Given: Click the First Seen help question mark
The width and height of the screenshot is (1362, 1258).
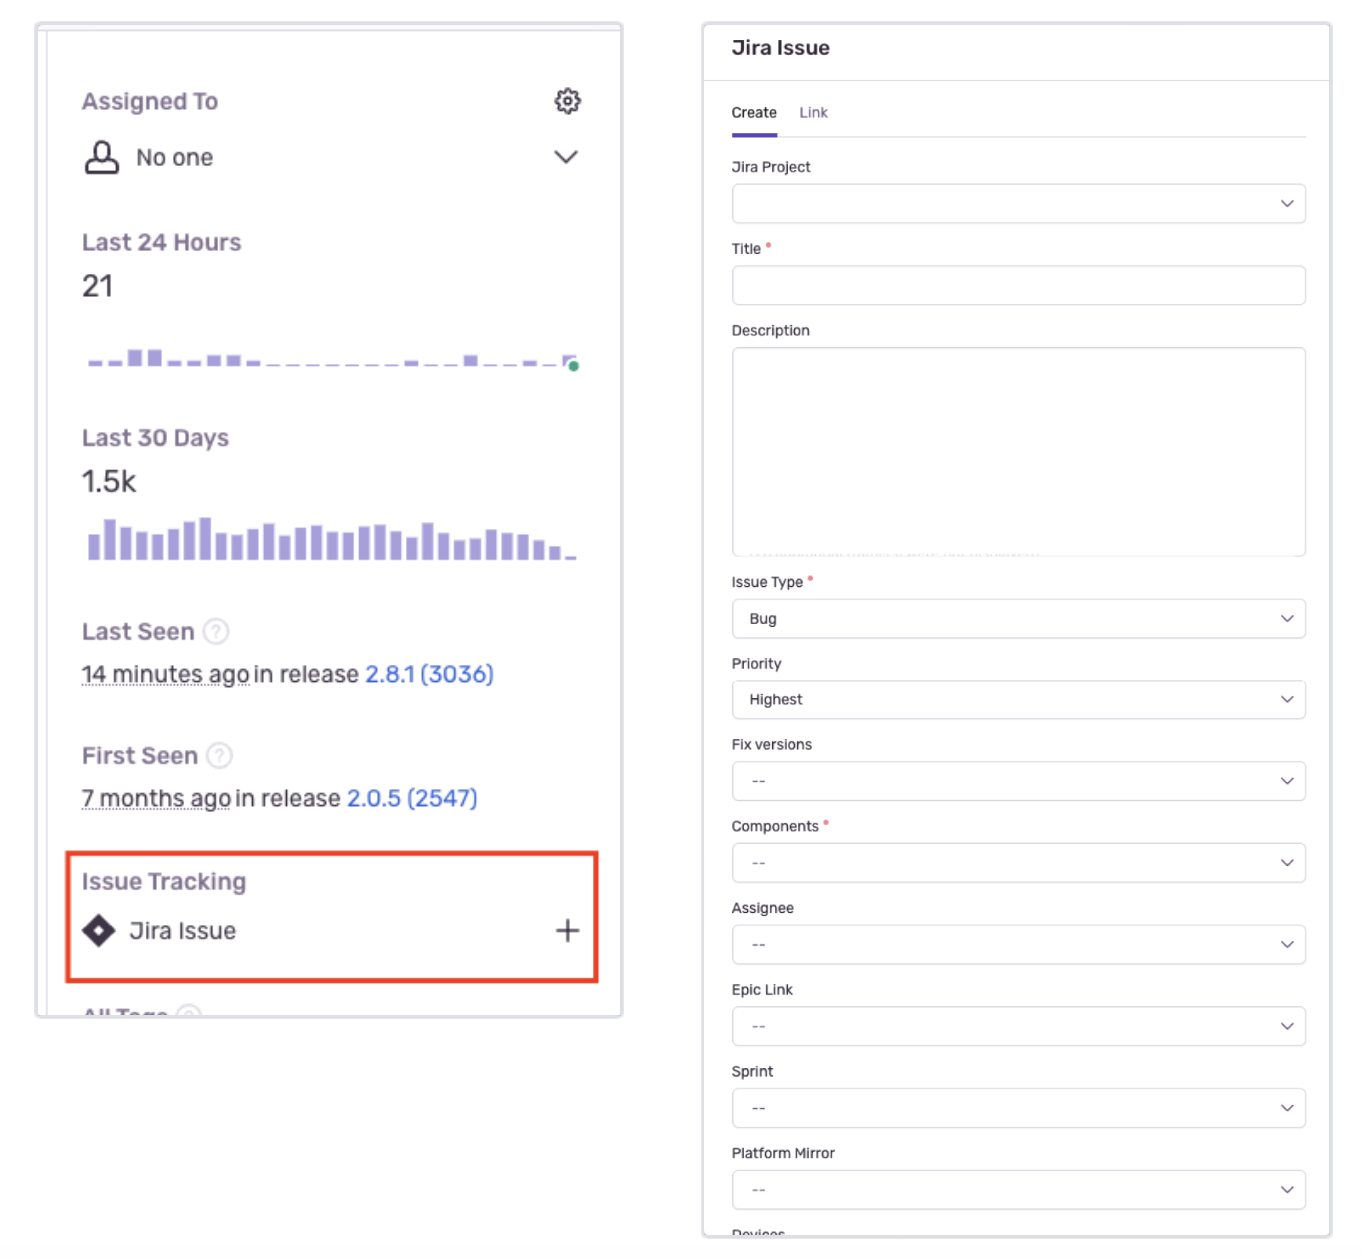Looking at the screenshot, I should point(219,755).
